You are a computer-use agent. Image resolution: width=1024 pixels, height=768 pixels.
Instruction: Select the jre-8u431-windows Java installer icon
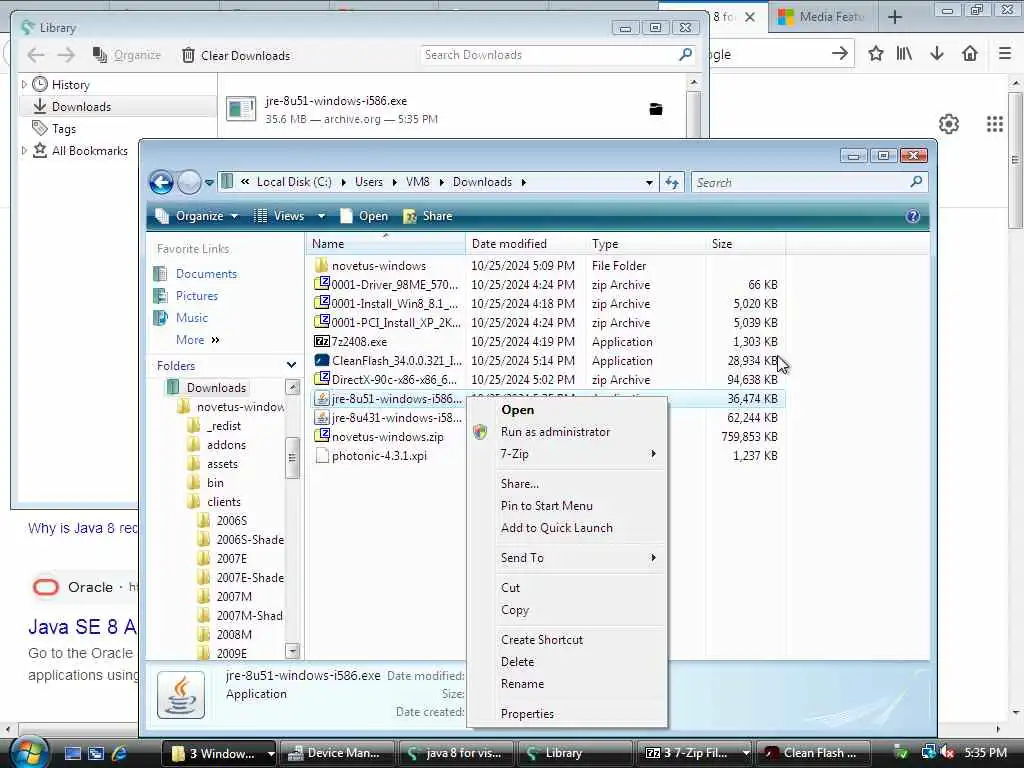321,417
